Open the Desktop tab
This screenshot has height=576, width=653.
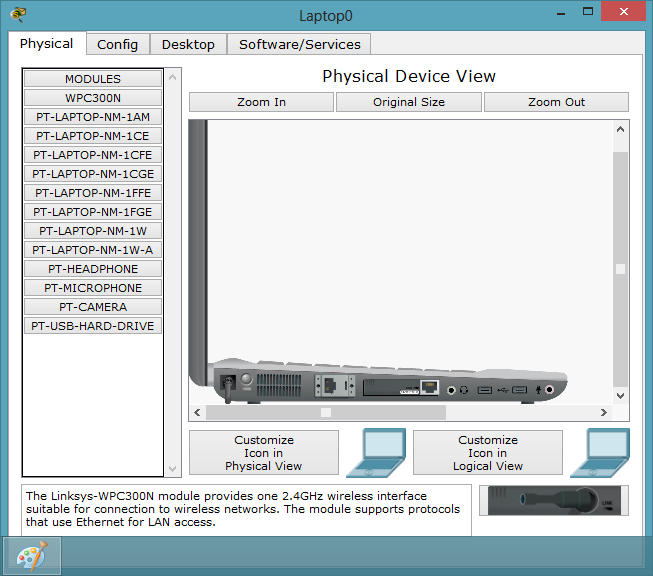pos(188,44)
